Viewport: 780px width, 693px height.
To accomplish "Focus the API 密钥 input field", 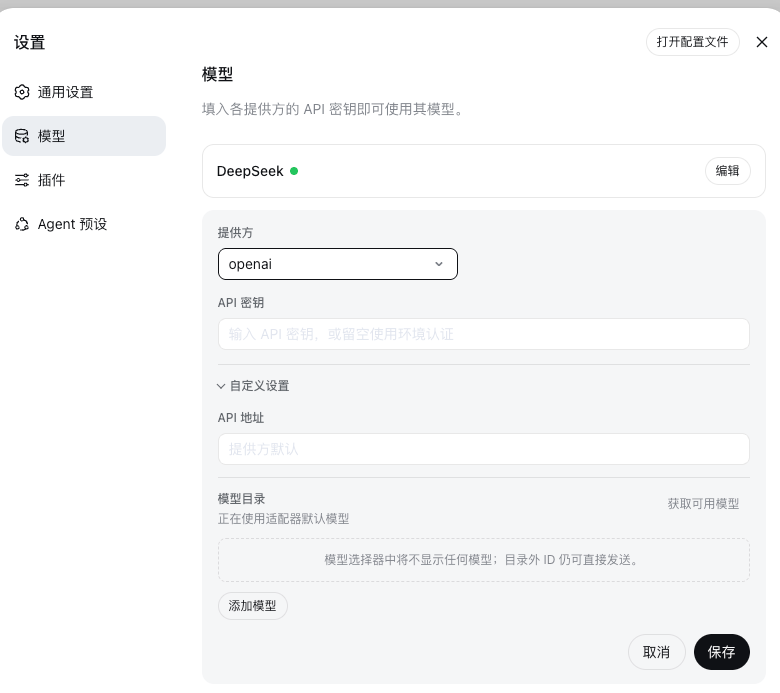I will pyautogui.click(x=484, y=334).
